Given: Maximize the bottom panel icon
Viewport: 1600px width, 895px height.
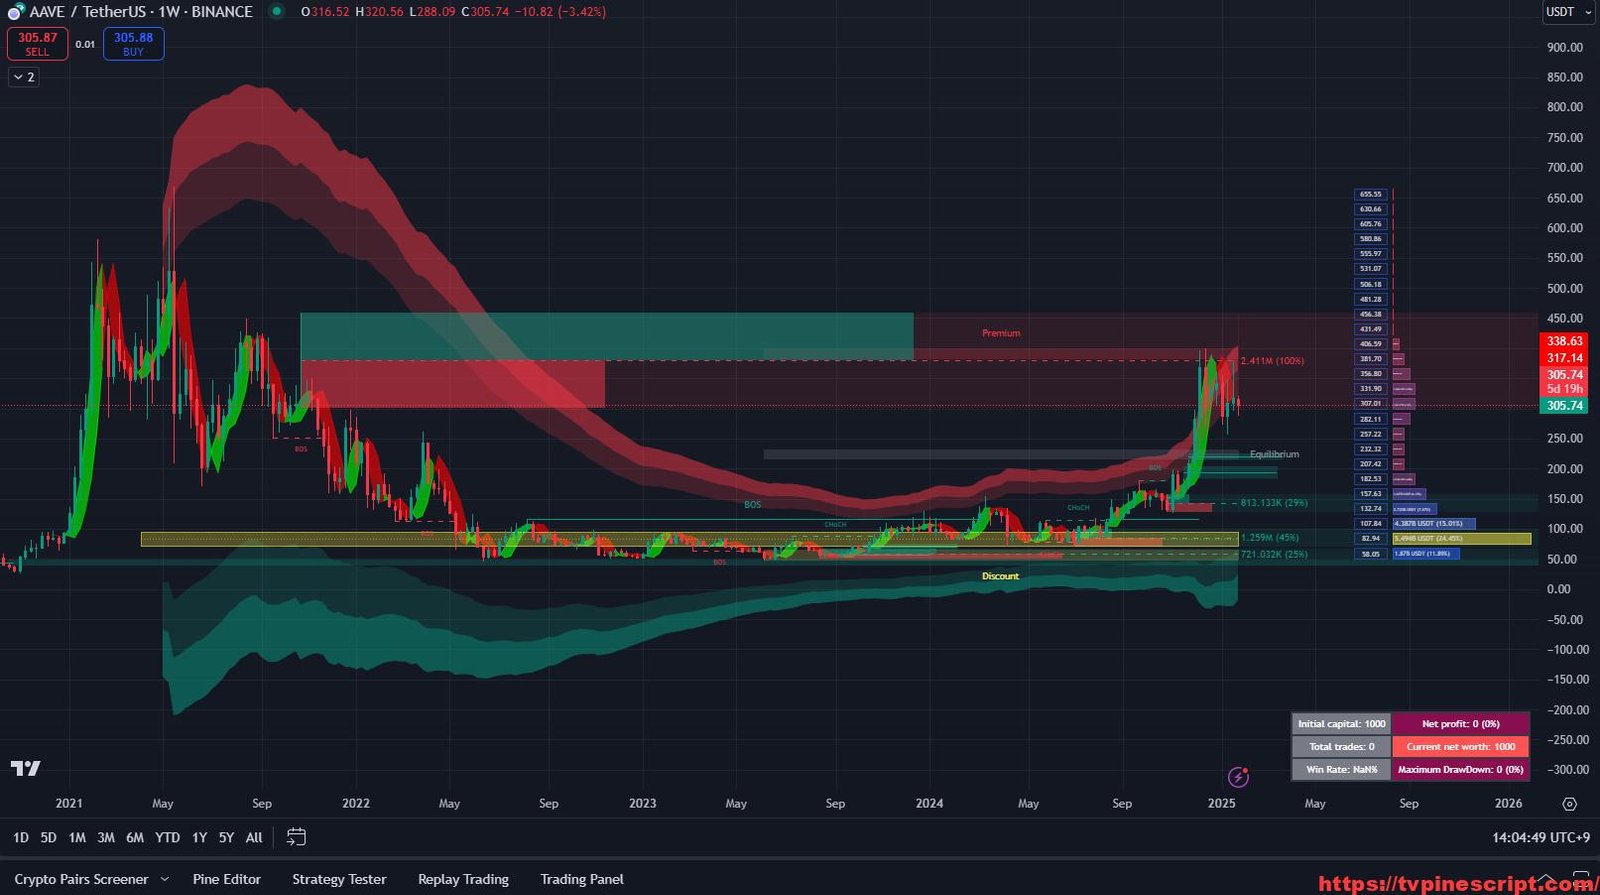Looking at the screenshot, I should (1581, 879).
